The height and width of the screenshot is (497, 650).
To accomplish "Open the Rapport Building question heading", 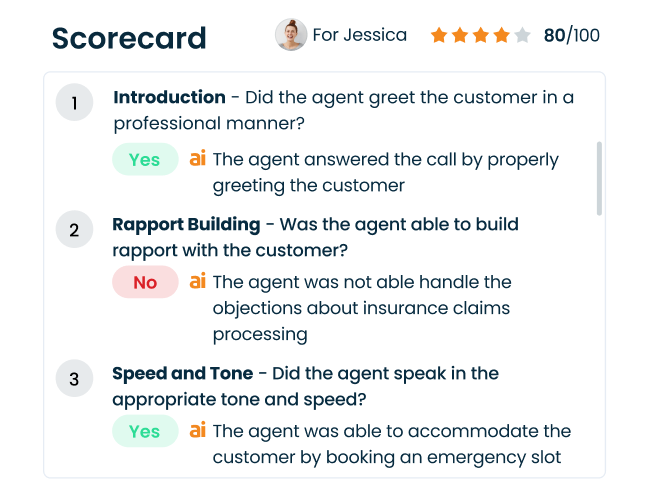I will coord(186,225).
